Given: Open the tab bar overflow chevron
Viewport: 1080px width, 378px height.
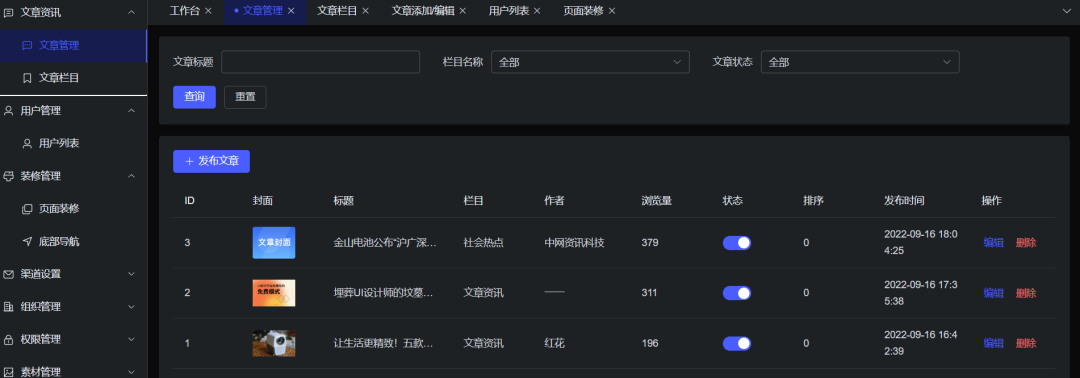Looking at the screenshot, I should [1068, 11].
